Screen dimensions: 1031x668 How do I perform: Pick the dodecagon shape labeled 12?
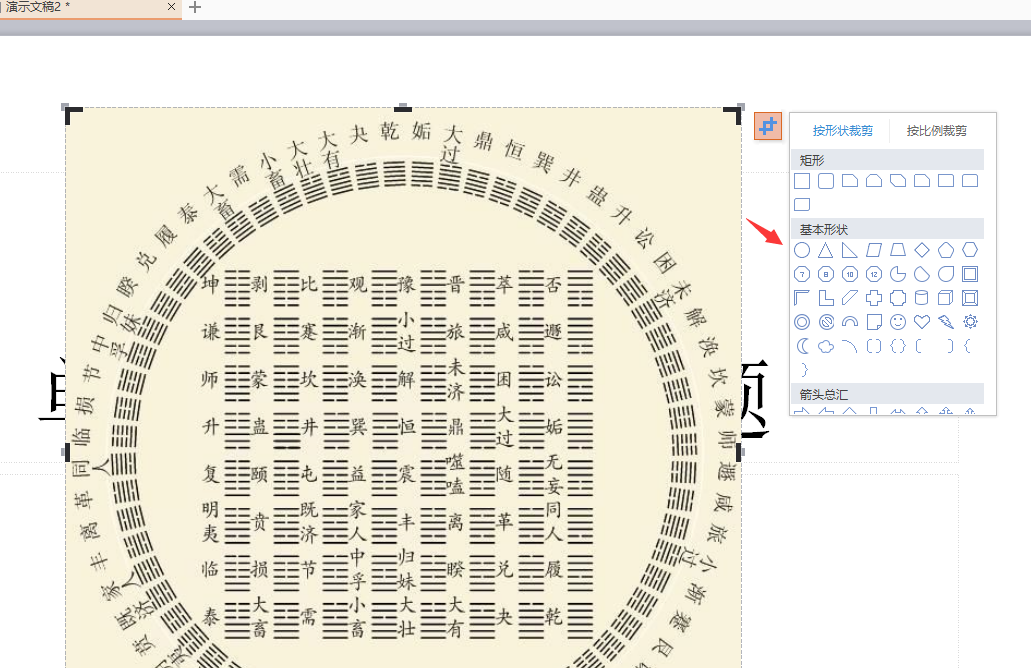pyautogui.click(x=874, y=274)
